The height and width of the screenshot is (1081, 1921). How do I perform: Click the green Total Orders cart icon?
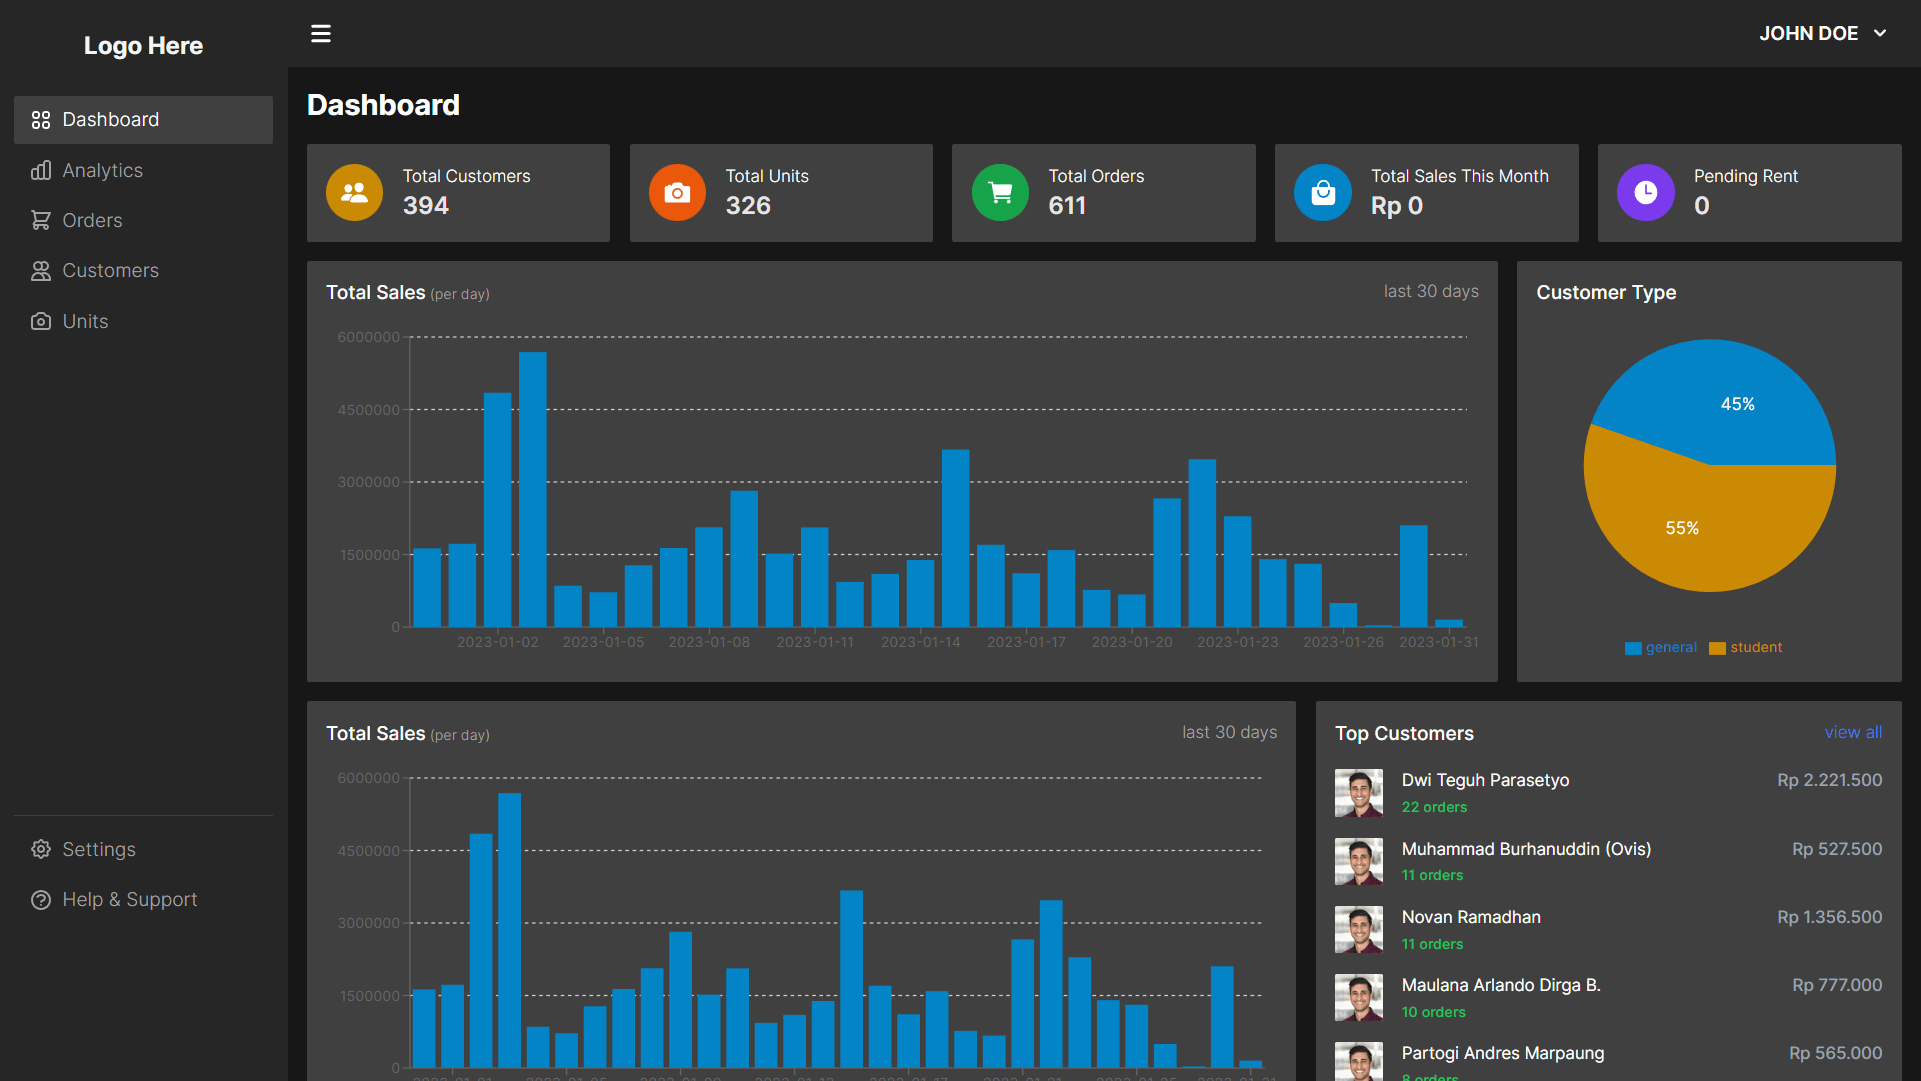(x=1000, y=193)
